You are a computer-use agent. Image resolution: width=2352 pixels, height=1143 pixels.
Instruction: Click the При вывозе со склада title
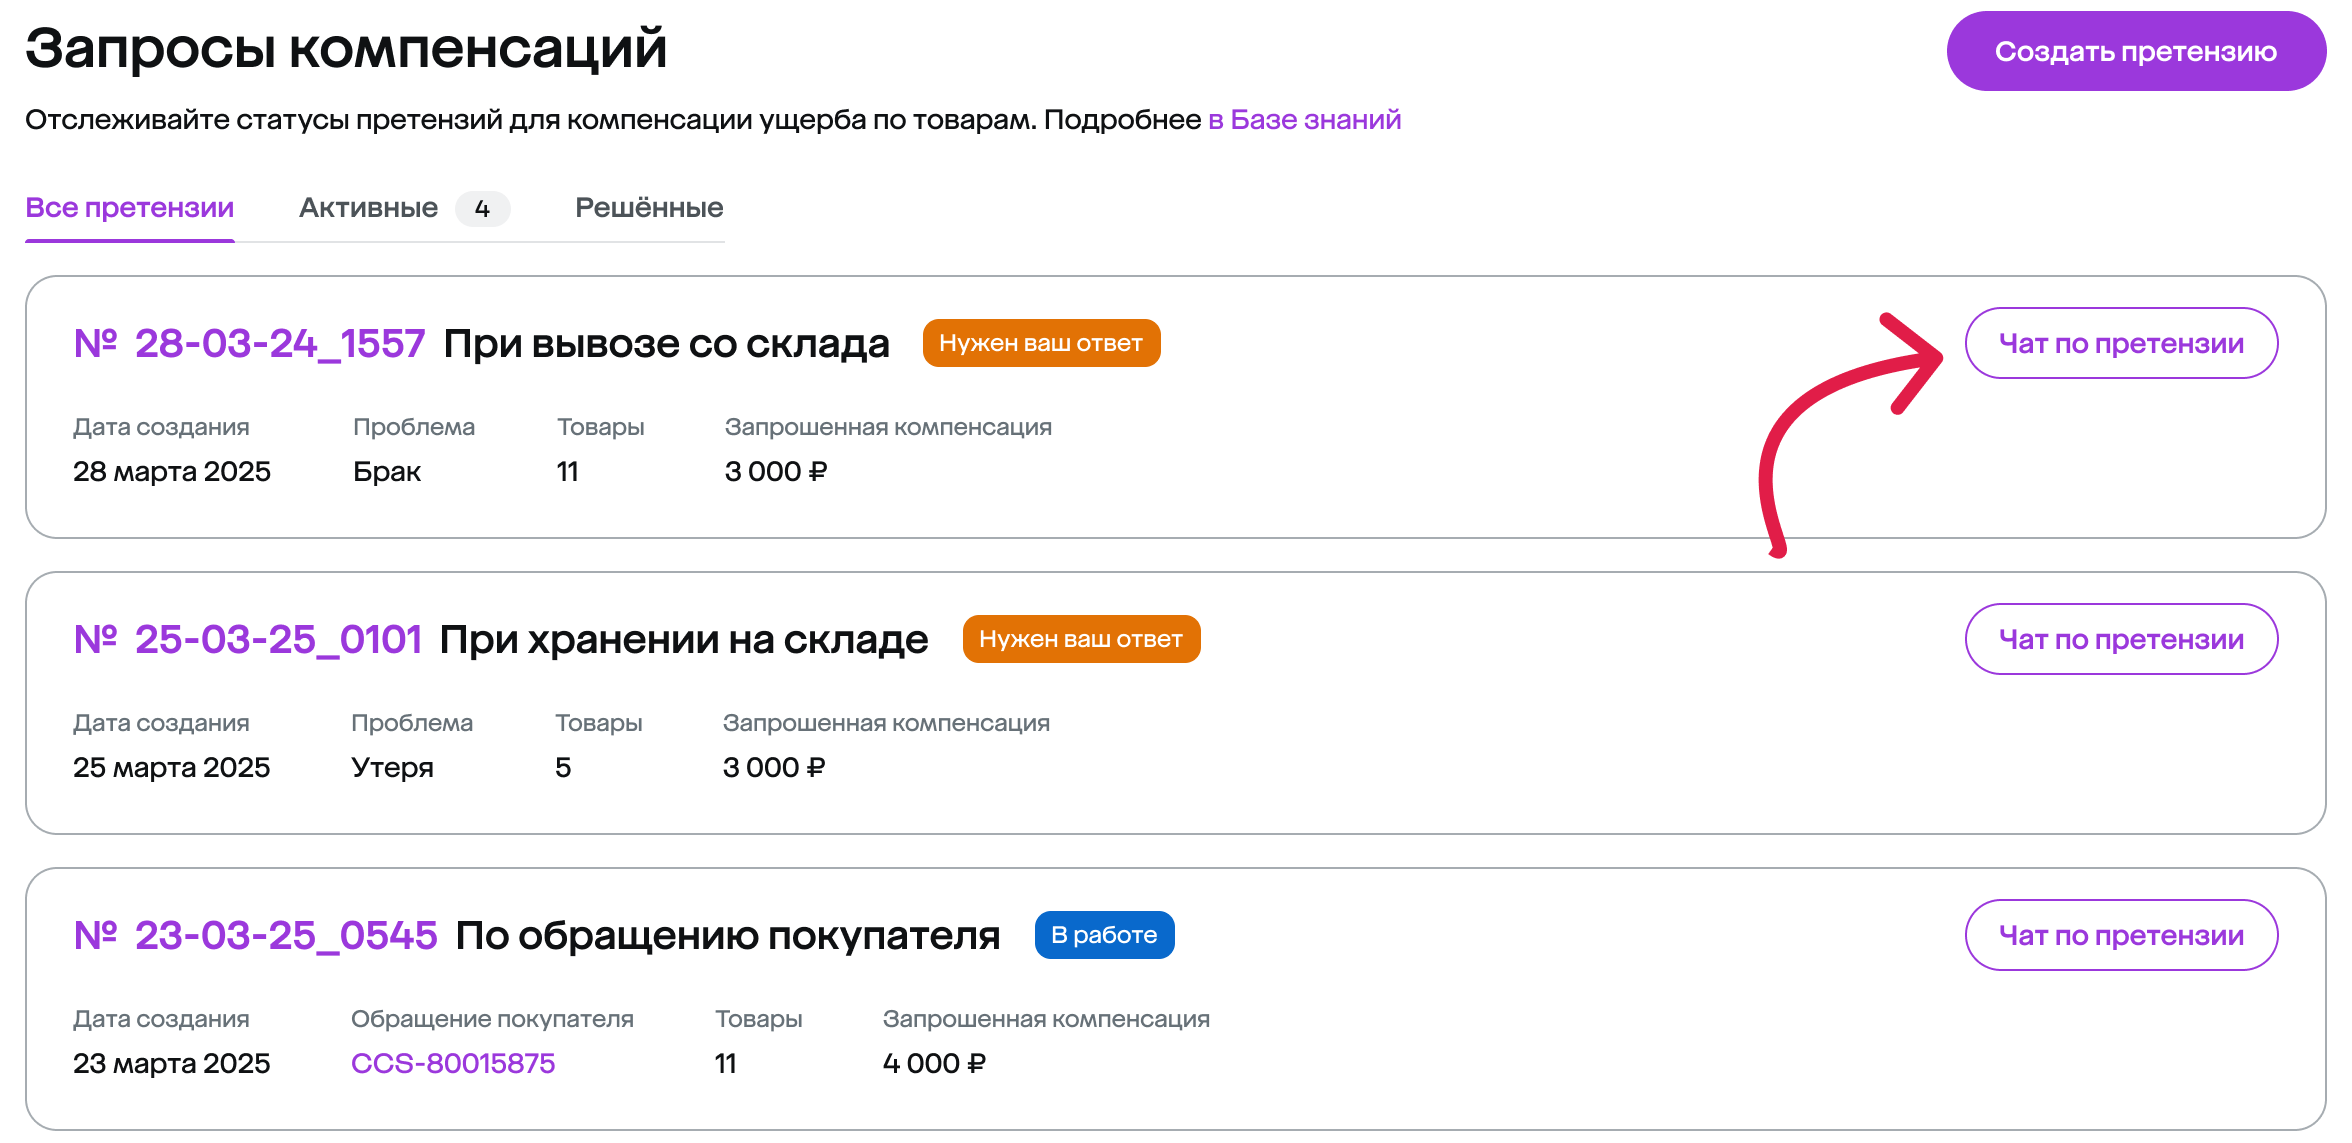click(x=666, y=344)
